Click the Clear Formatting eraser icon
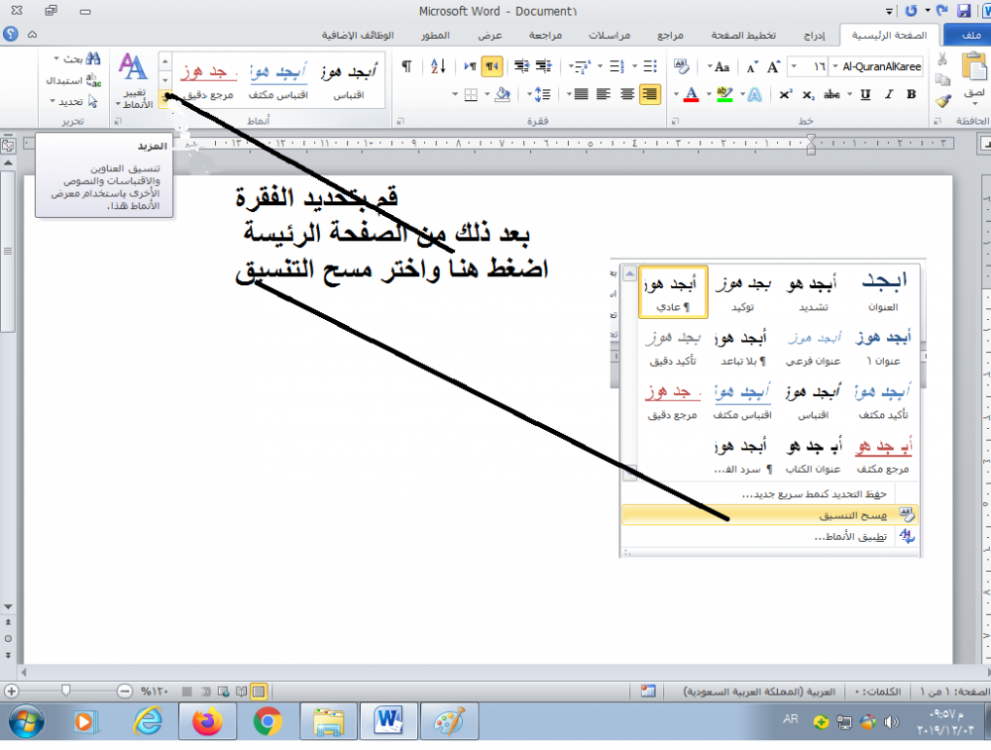The width and height of the screenshot is (991, 750). pyautogui.click(x=681, y=66)
